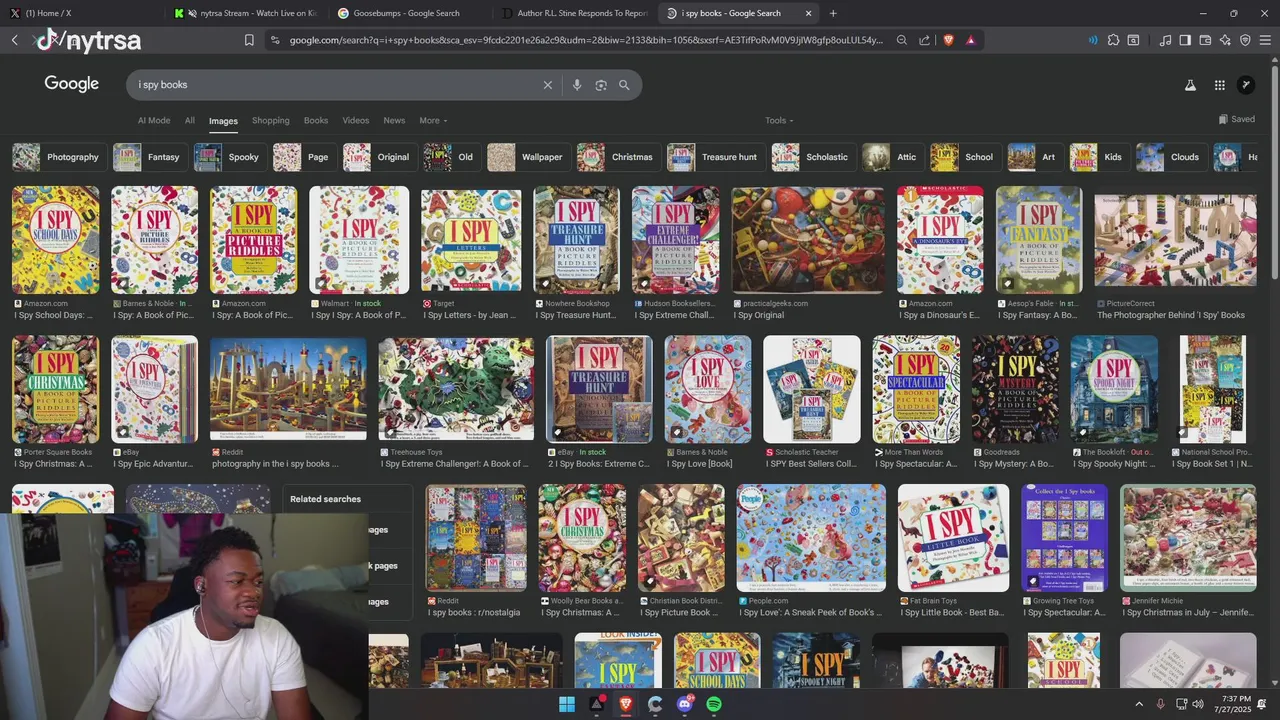Expand the More search filters dropdown
This screenshot has height=720, width=1280.
433,120
